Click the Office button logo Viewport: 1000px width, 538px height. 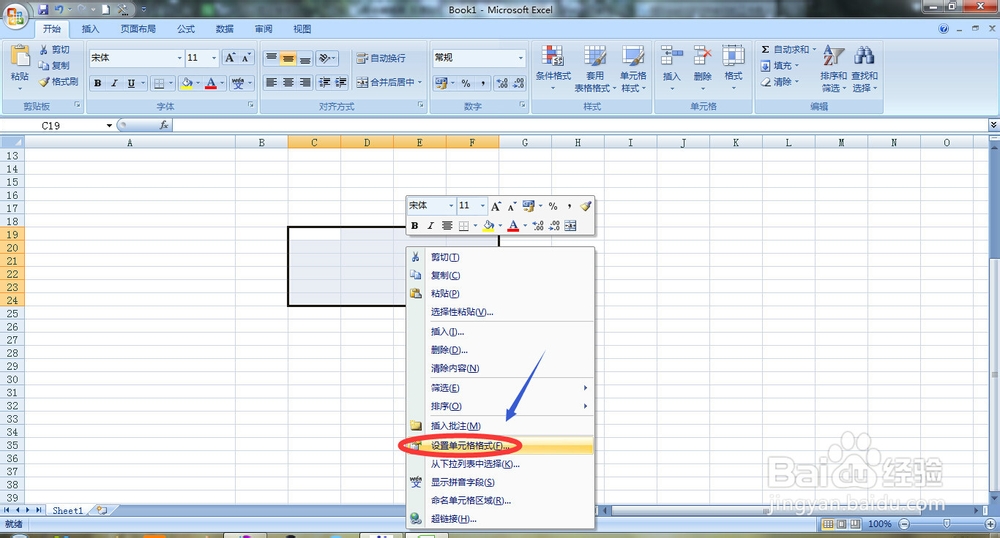click(15, 15)
